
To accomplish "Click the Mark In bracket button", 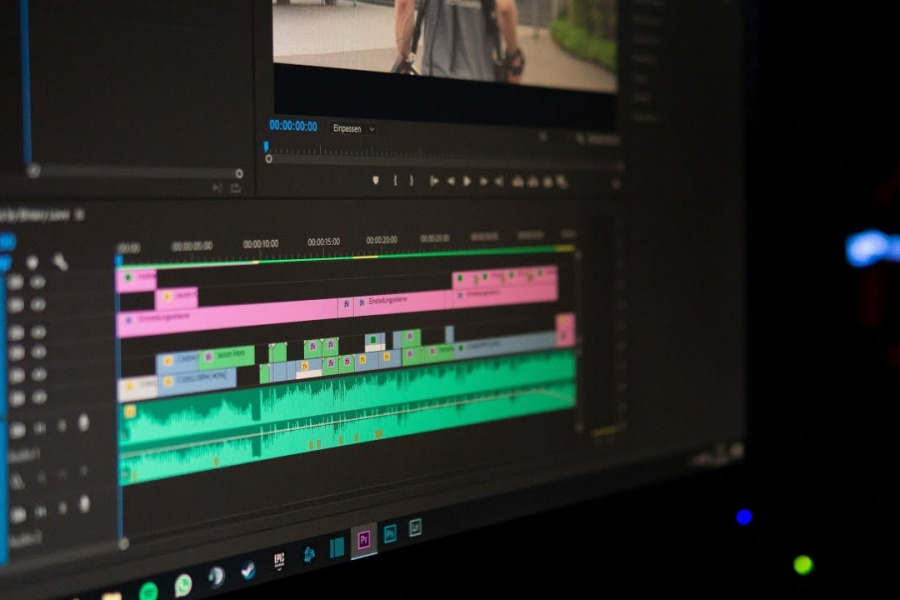I will point(395,180).
